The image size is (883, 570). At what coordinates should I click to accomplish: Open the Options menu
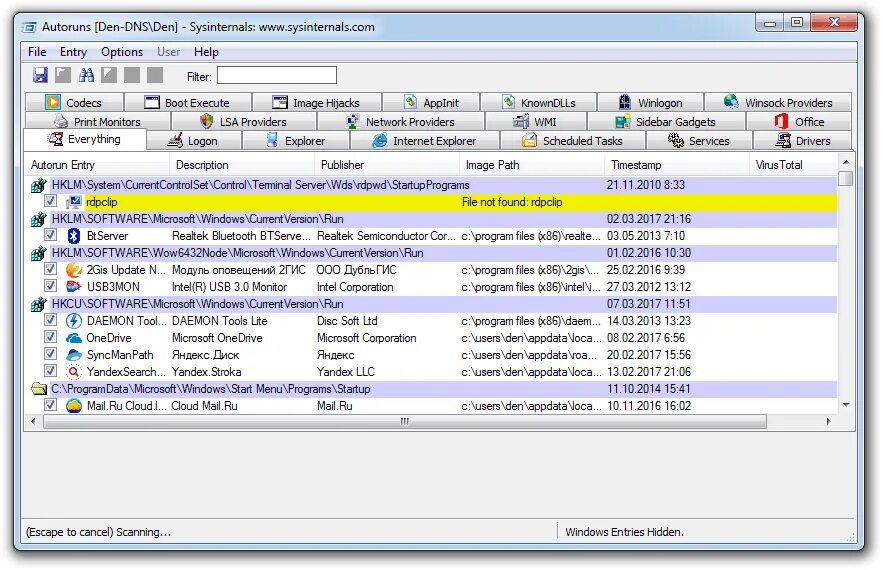tap(122, 52)
